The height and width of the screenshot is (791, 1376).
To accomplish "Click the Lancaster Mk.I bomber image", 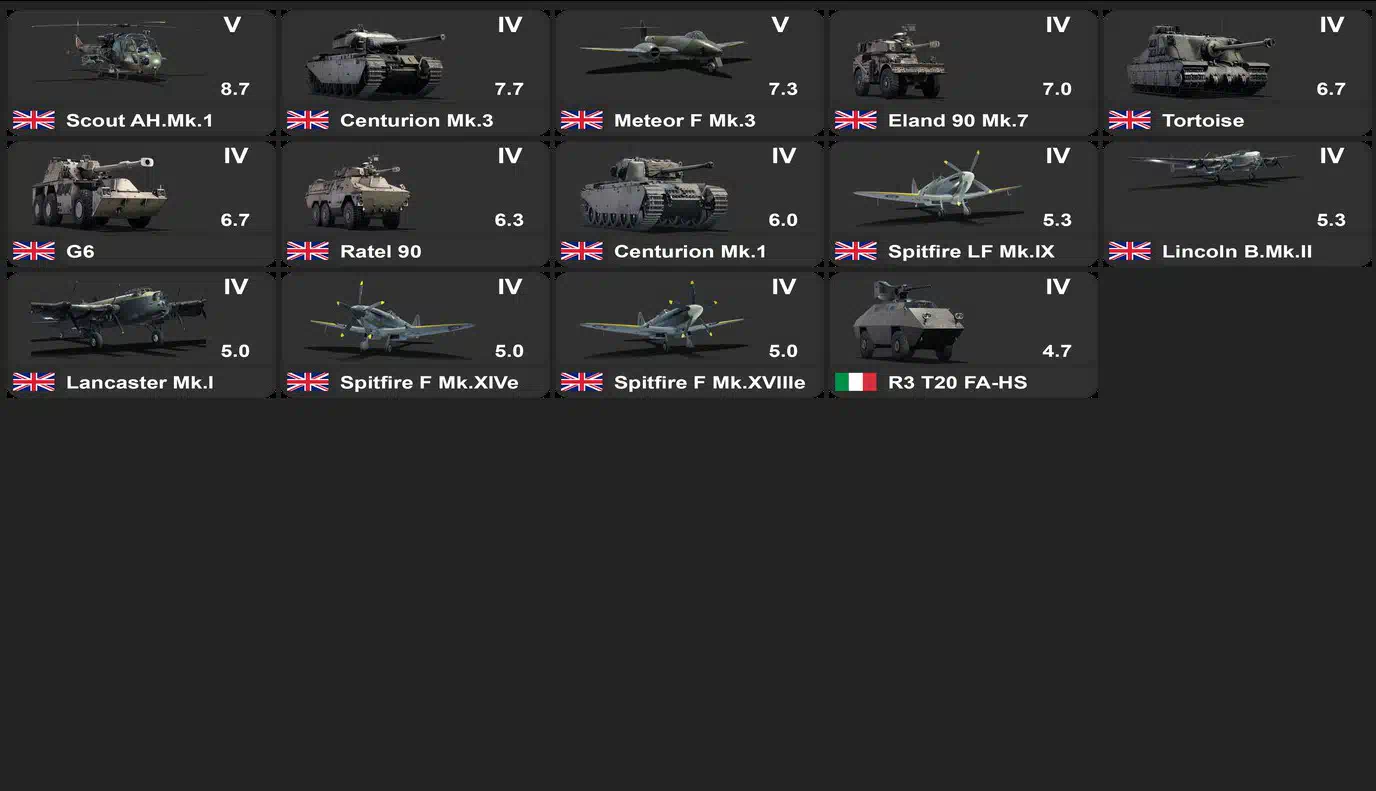I will click(117, 315).
